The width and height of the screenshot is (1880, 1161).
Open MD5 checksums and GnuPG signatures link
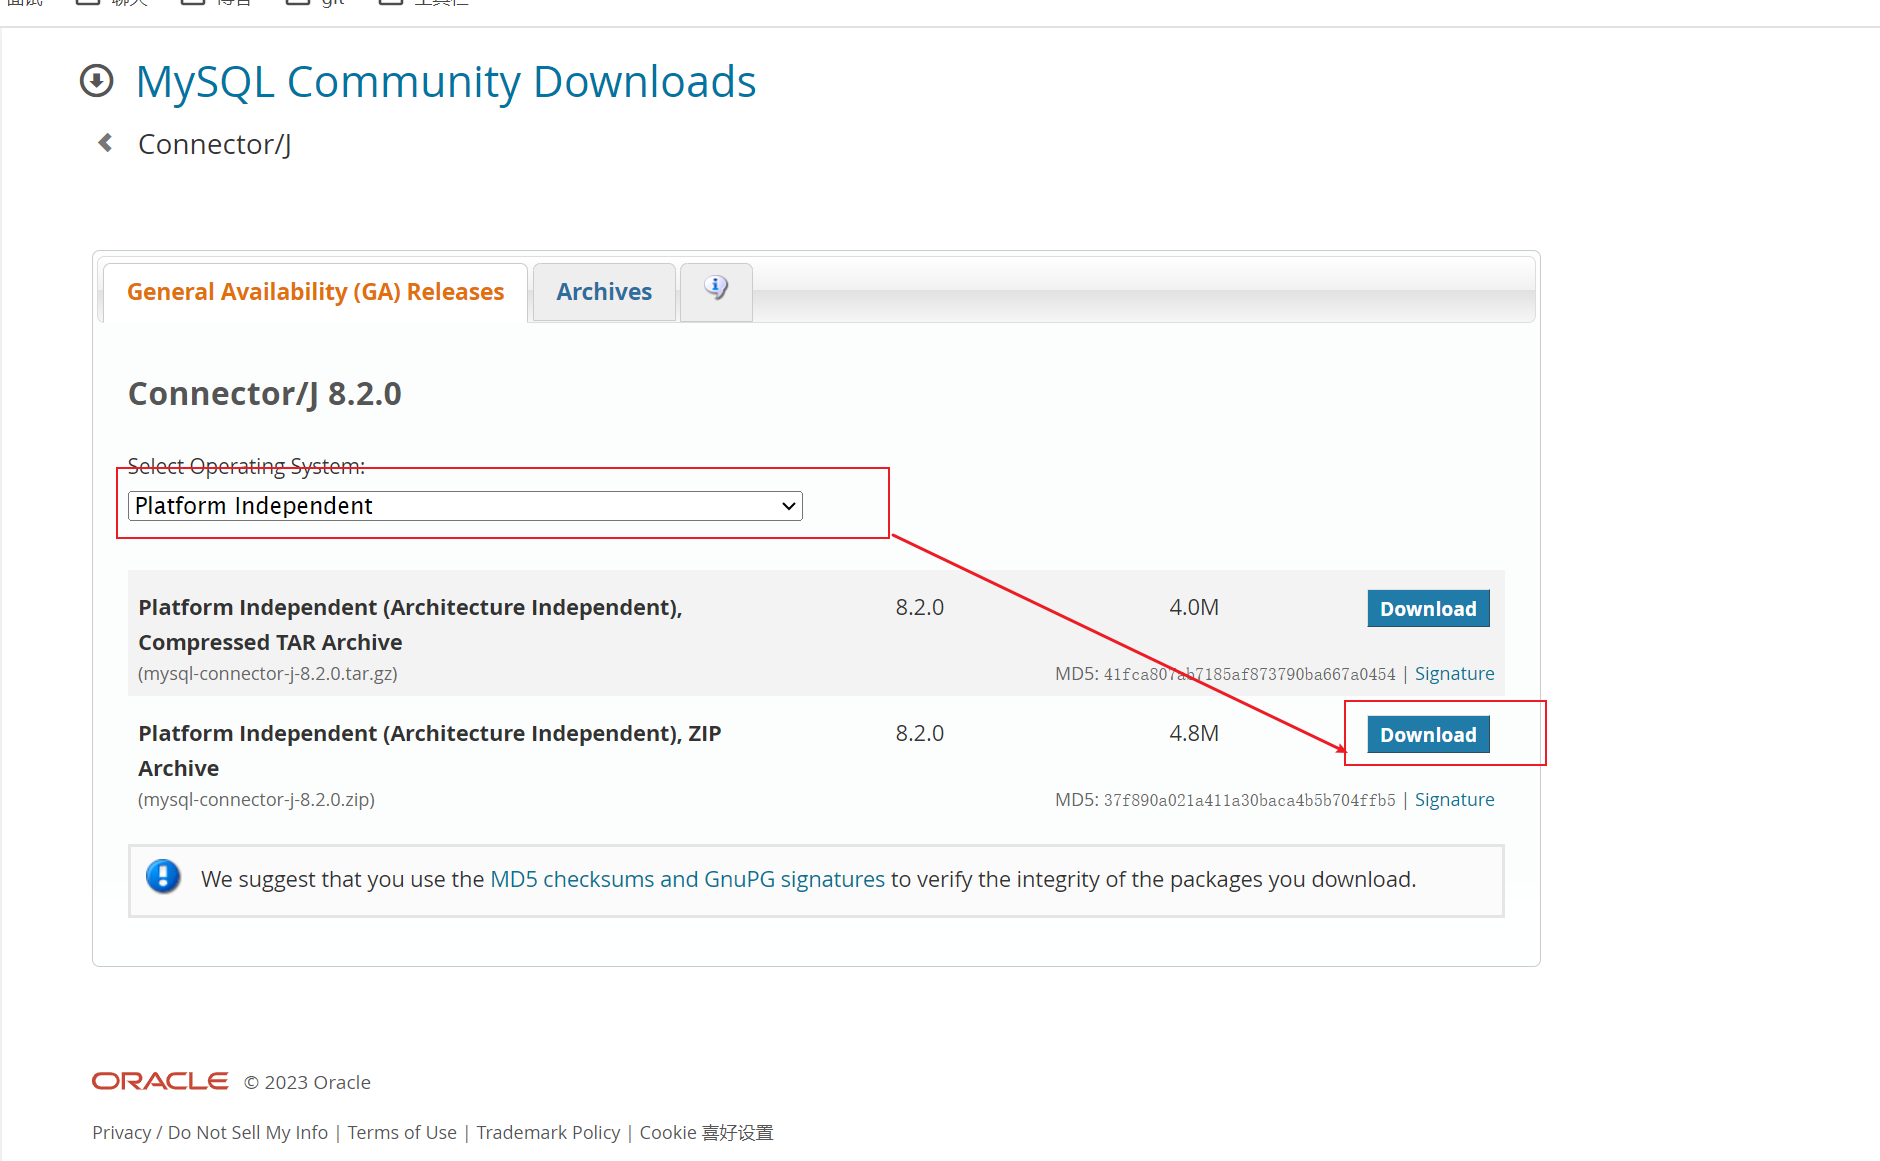687,879
